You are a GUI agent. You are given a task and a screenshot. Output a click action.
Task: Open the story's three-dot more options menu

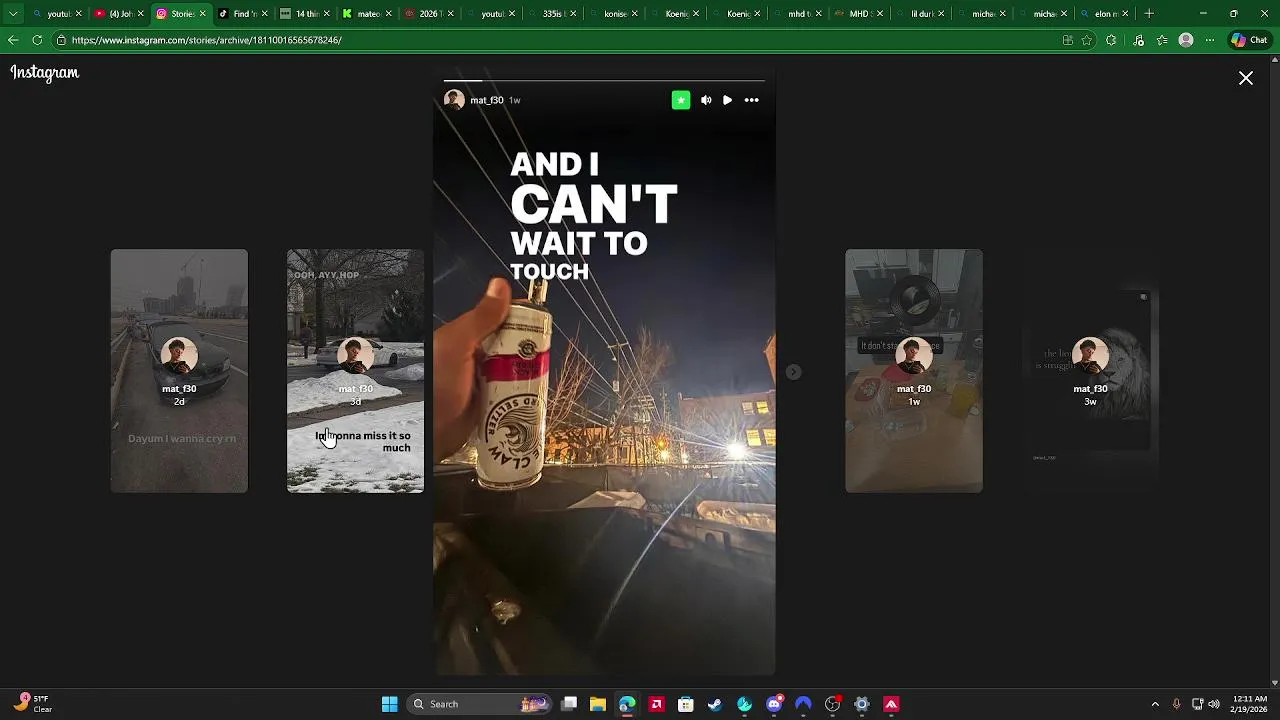point(751,100)
